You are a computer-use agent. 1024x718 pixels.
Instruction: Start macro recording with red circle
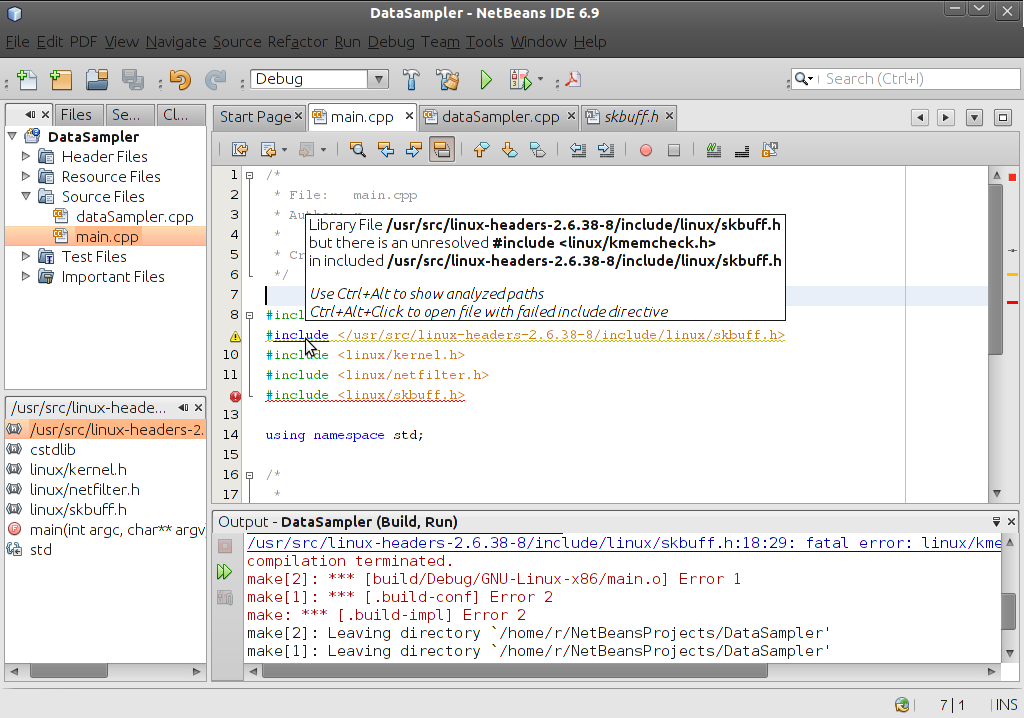point(646,150)
